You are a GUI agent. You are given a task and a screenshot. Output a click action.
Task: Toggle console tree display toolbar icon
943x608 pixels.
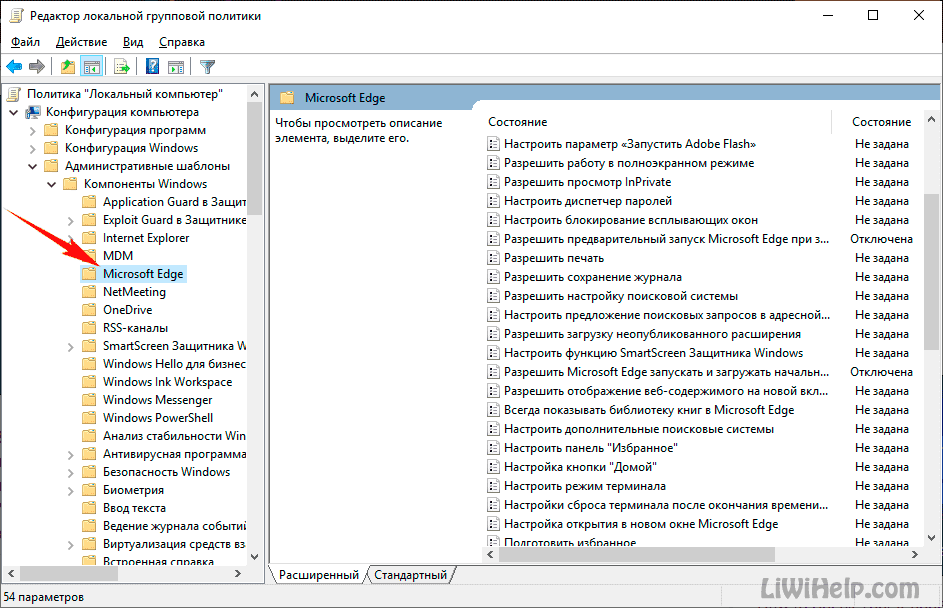(x=91, y=67)
